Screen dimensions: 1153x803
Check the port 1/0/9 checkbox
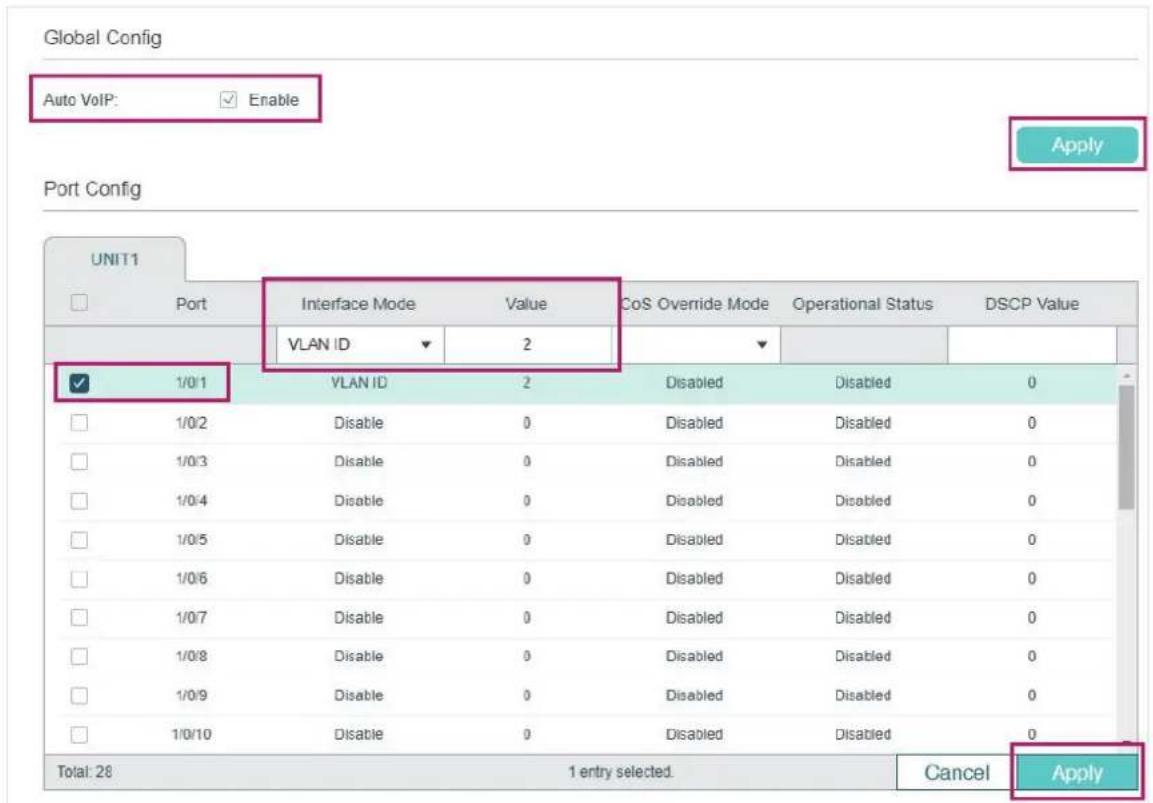(79, 696)
